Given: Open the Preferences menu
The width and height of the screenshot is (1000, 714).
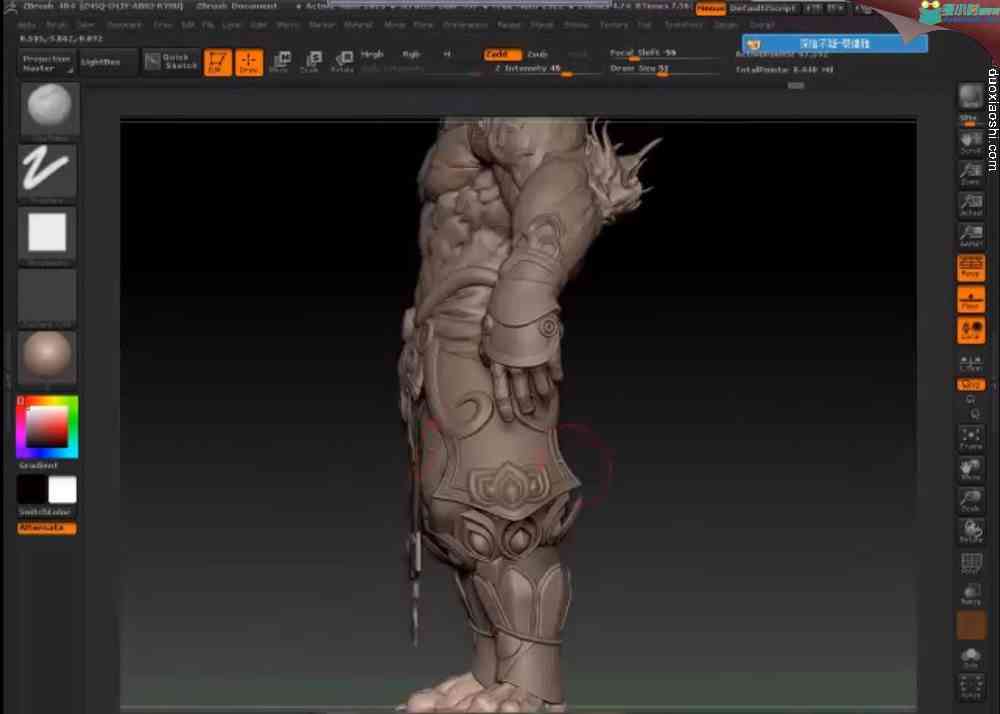Looking at the screenshot, I should [465, 25].
